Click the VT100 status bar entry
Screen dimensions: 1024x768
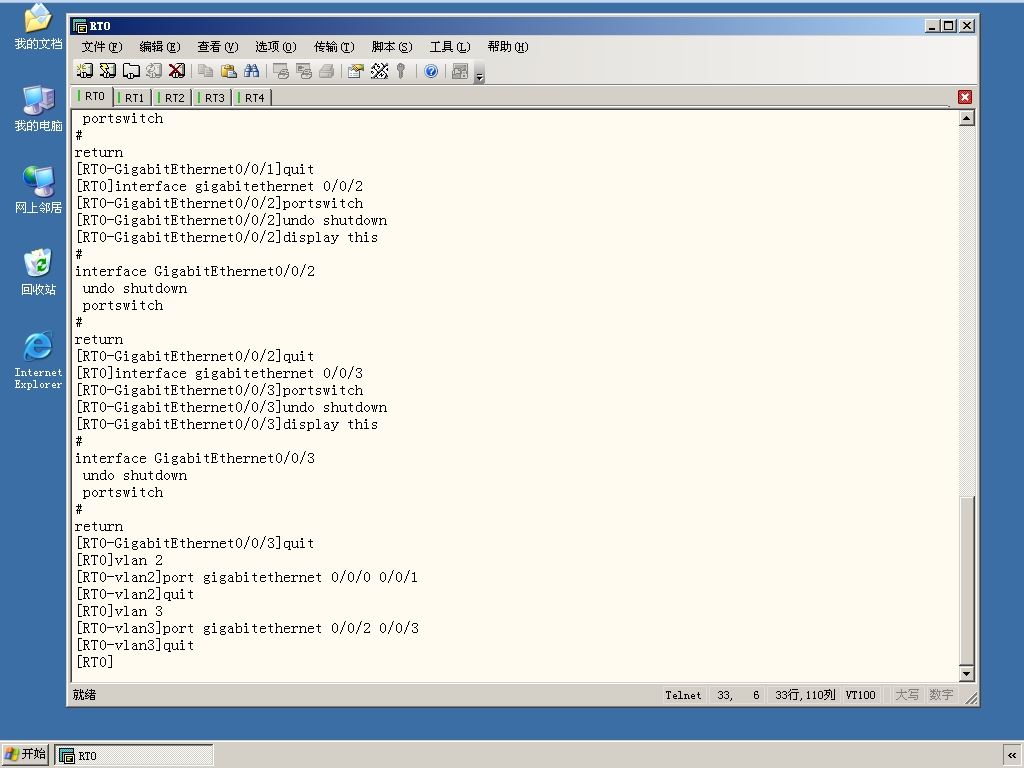[861, 696]
